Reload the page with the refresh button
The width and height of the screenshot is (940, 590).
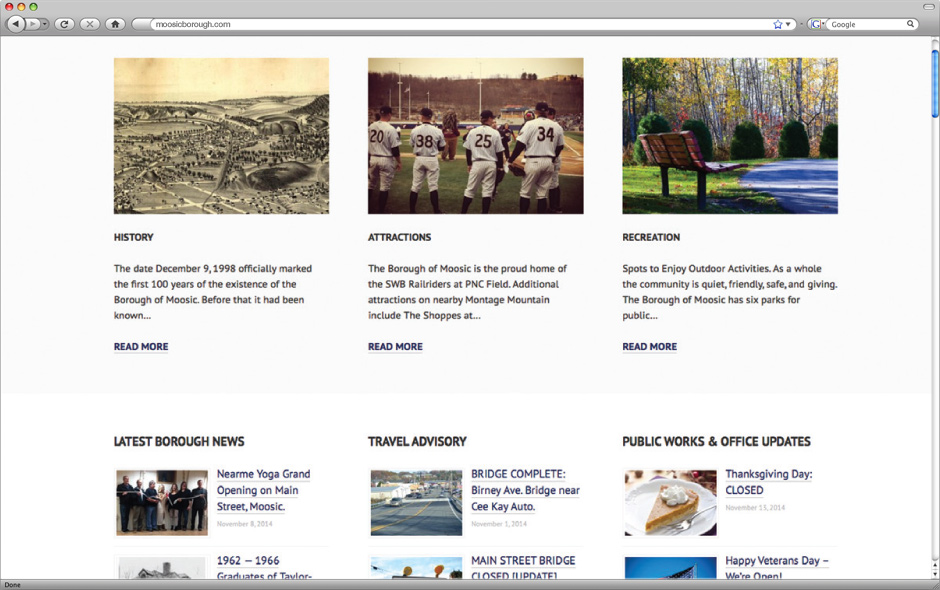coord(64,24)
